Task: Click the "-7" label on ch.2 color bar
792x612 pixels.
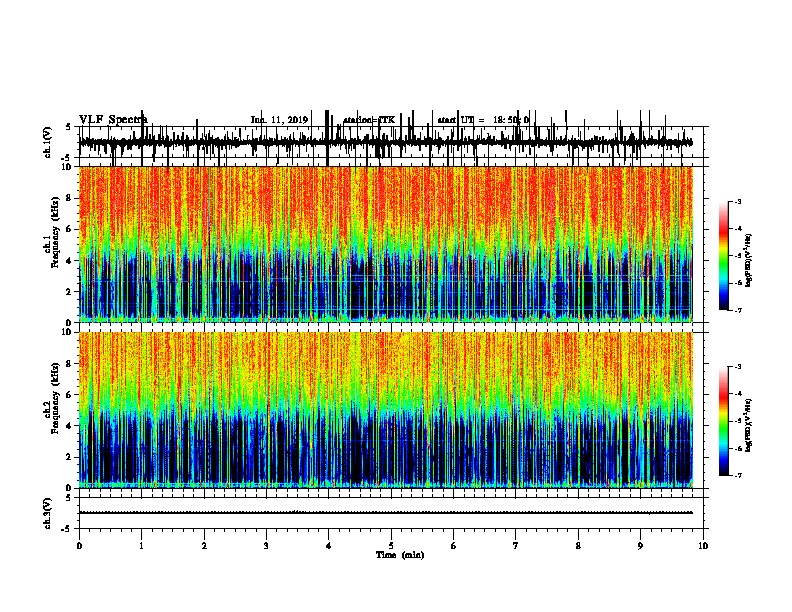Action: click(x=737, y=476)
